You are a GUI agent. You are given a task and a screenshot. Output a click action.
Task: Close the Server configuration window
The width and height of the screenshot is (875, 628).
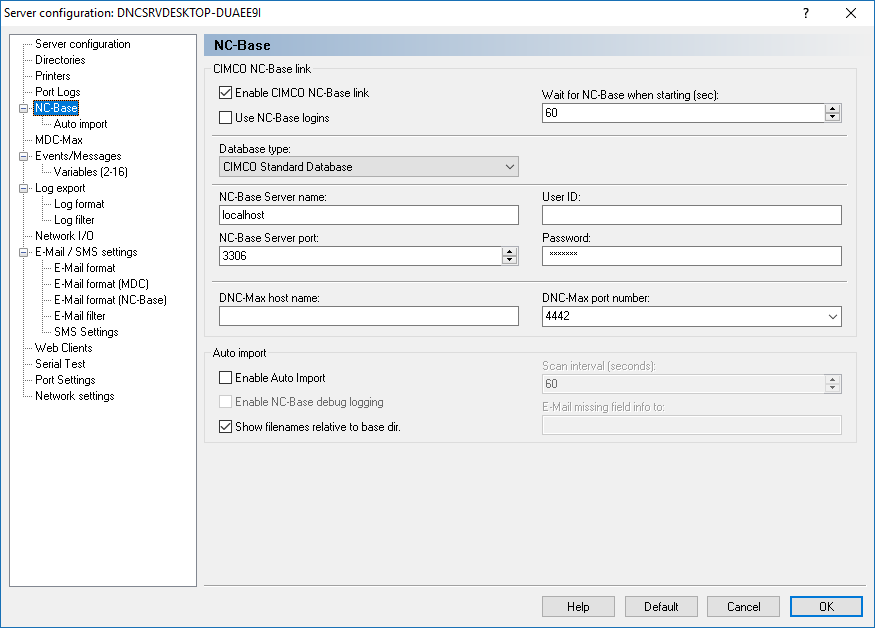pos(850,13)
